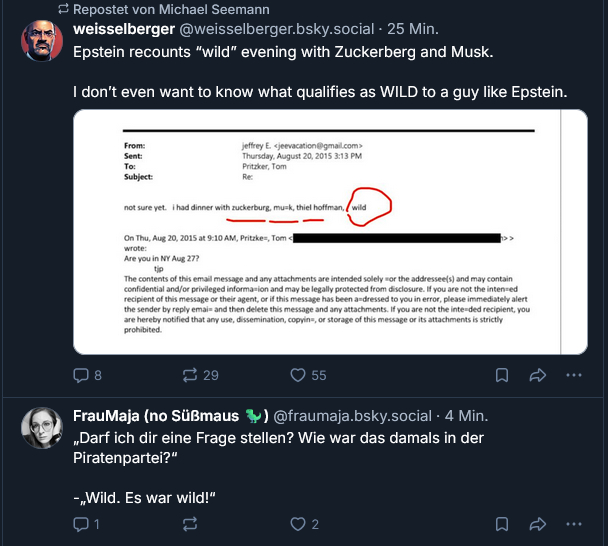This screenshot has height=546, width=608.
Task: Bookmark FrauMaja's Piratenpartei post
Action: pyautogui.click(x=503, y=524)
